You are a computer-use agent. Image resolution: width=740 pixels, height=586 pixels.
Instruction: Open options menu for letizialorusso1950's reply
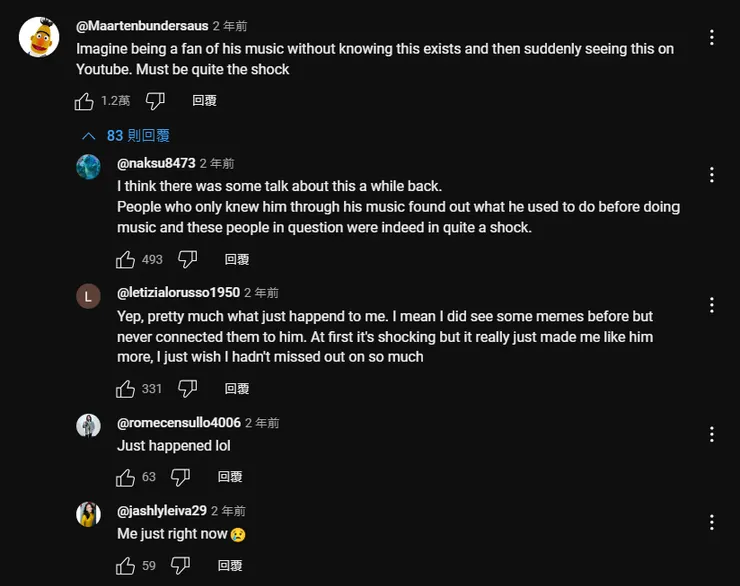point(711,305)
